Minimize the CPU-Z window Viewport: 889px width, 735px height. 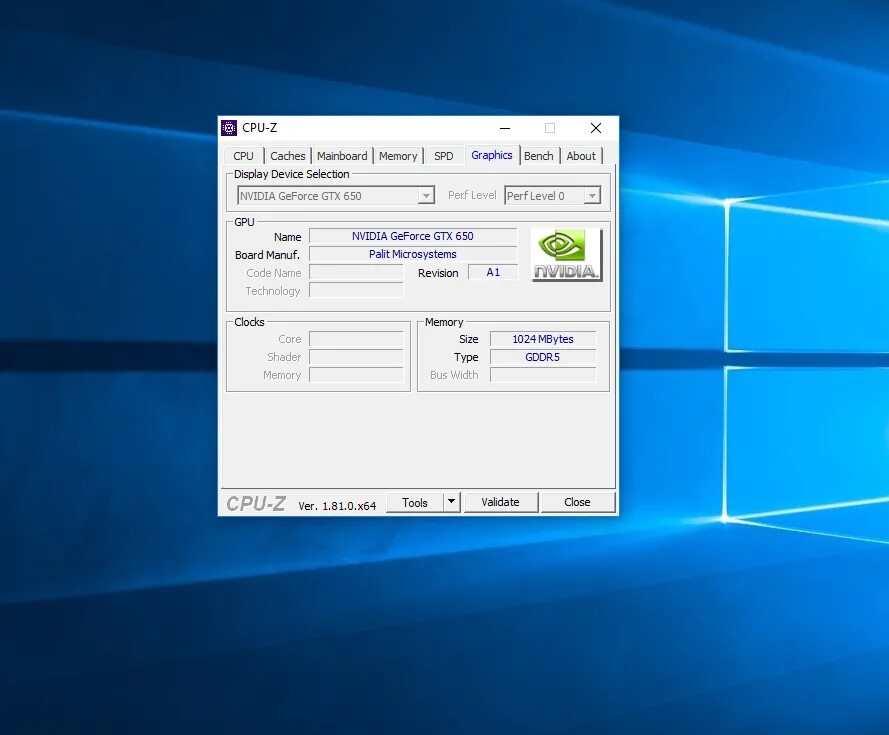pyautogui.click(x=505, y=128)
